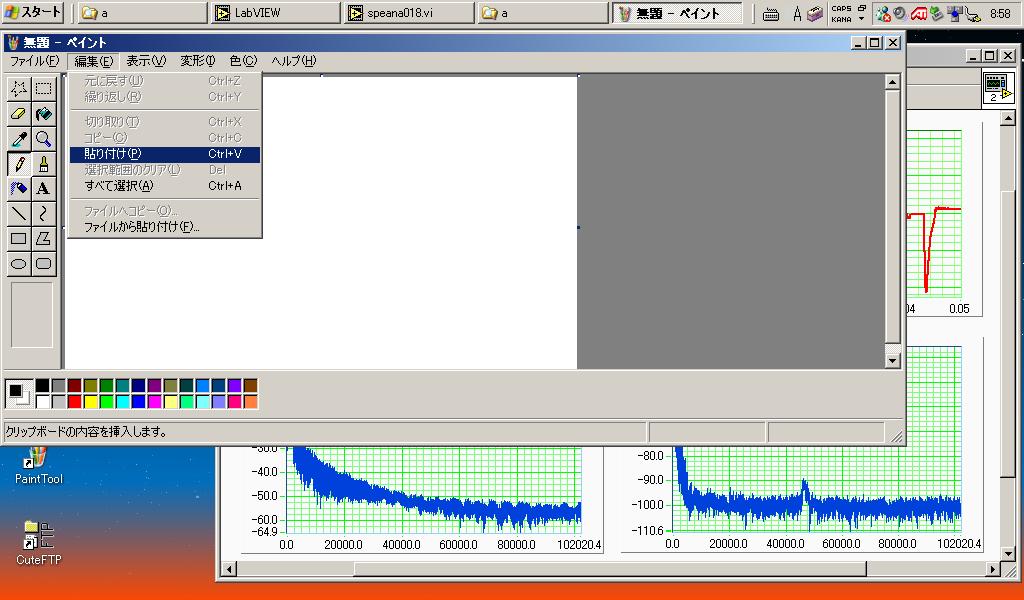Pick the yellow color swatch in palette
This screenshot has height=600, width=1024.
[x=90, y=402]
